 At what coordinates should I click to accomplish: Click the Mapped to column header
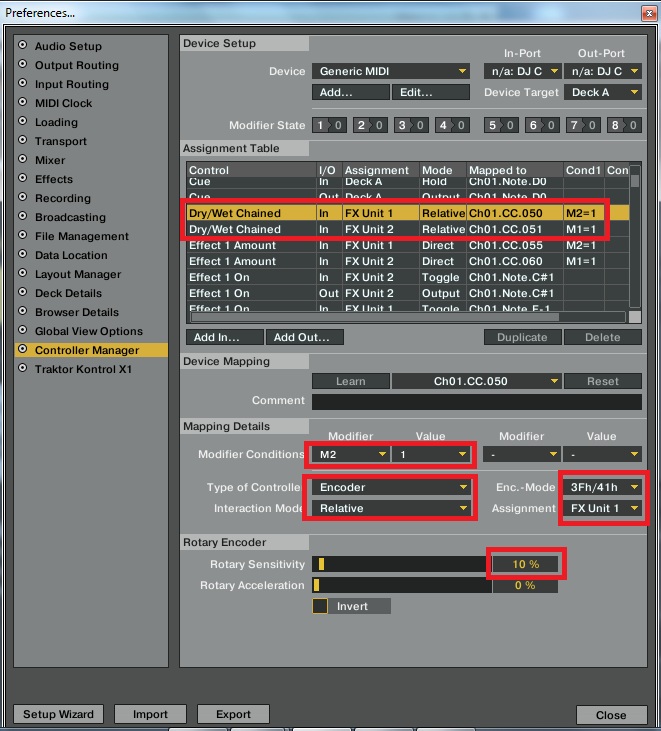[x=515, y=170]
